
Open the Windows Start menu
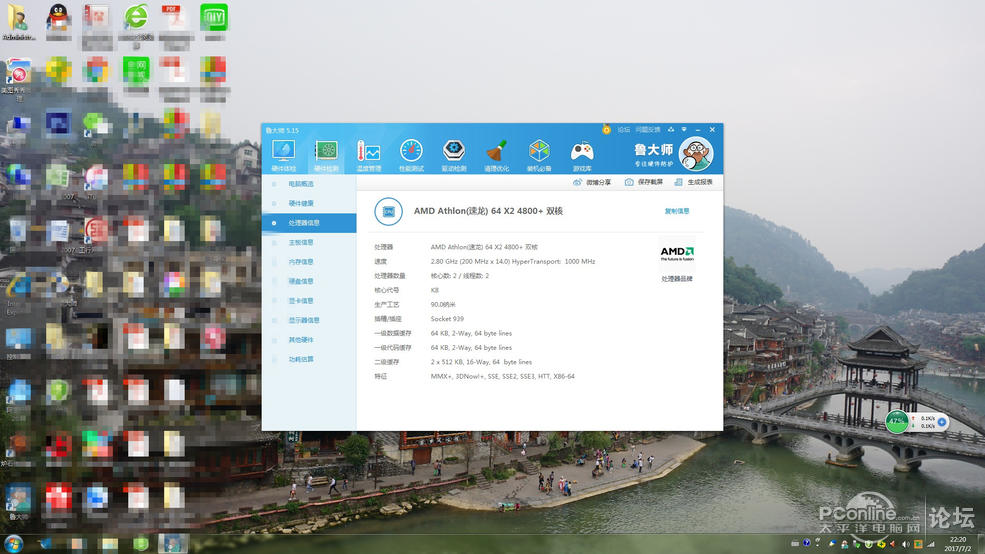click(x=13, y=544)
